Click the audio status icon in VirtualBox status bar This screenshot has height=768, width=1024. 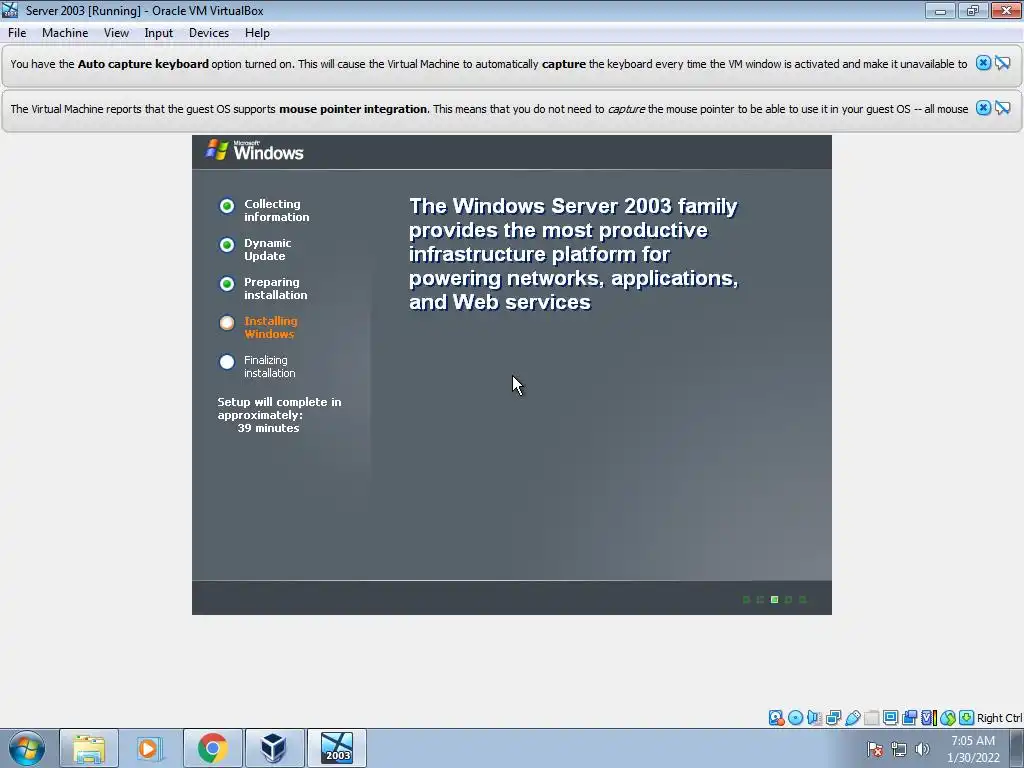(x=814, y=718)
